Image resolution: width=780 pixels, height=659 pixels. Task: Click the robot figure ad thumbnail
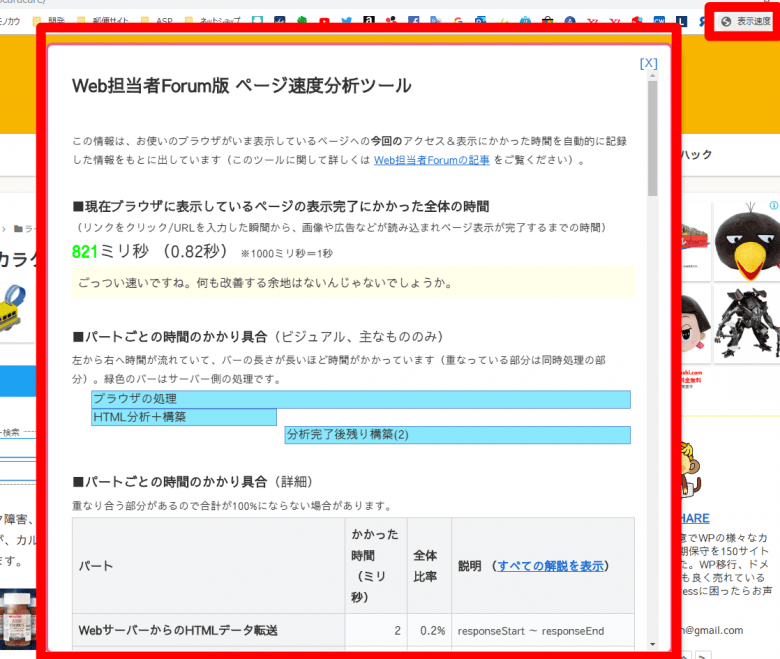[x=747, y=324]
